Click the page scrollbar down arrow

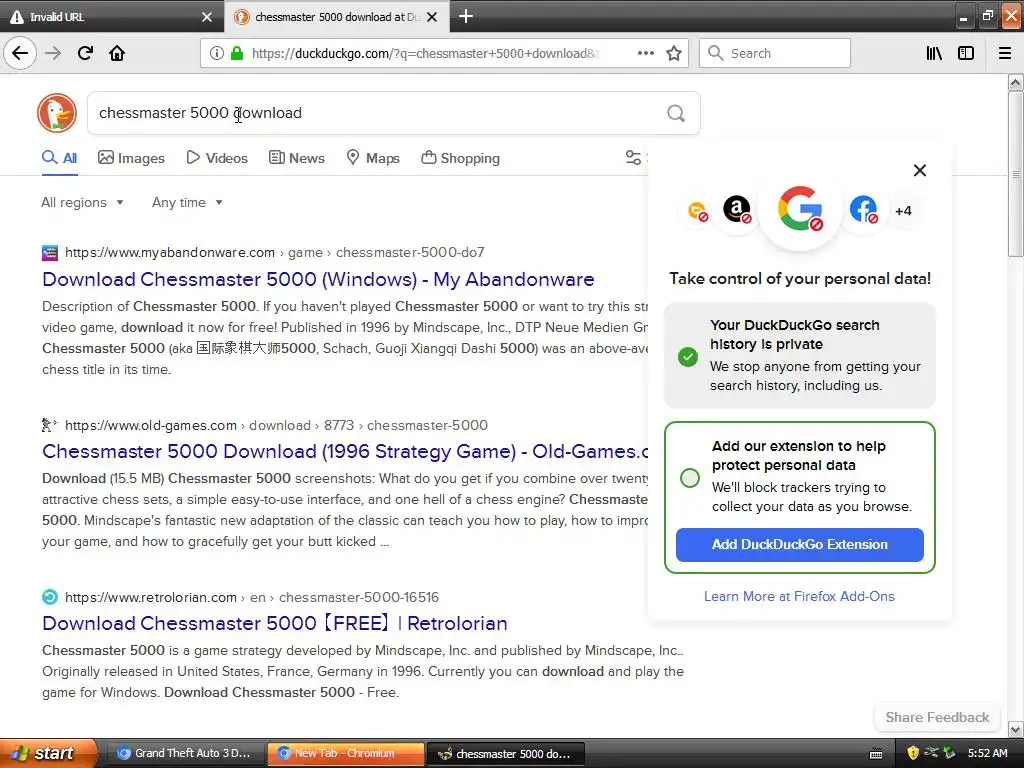(x=1016, y=729)
